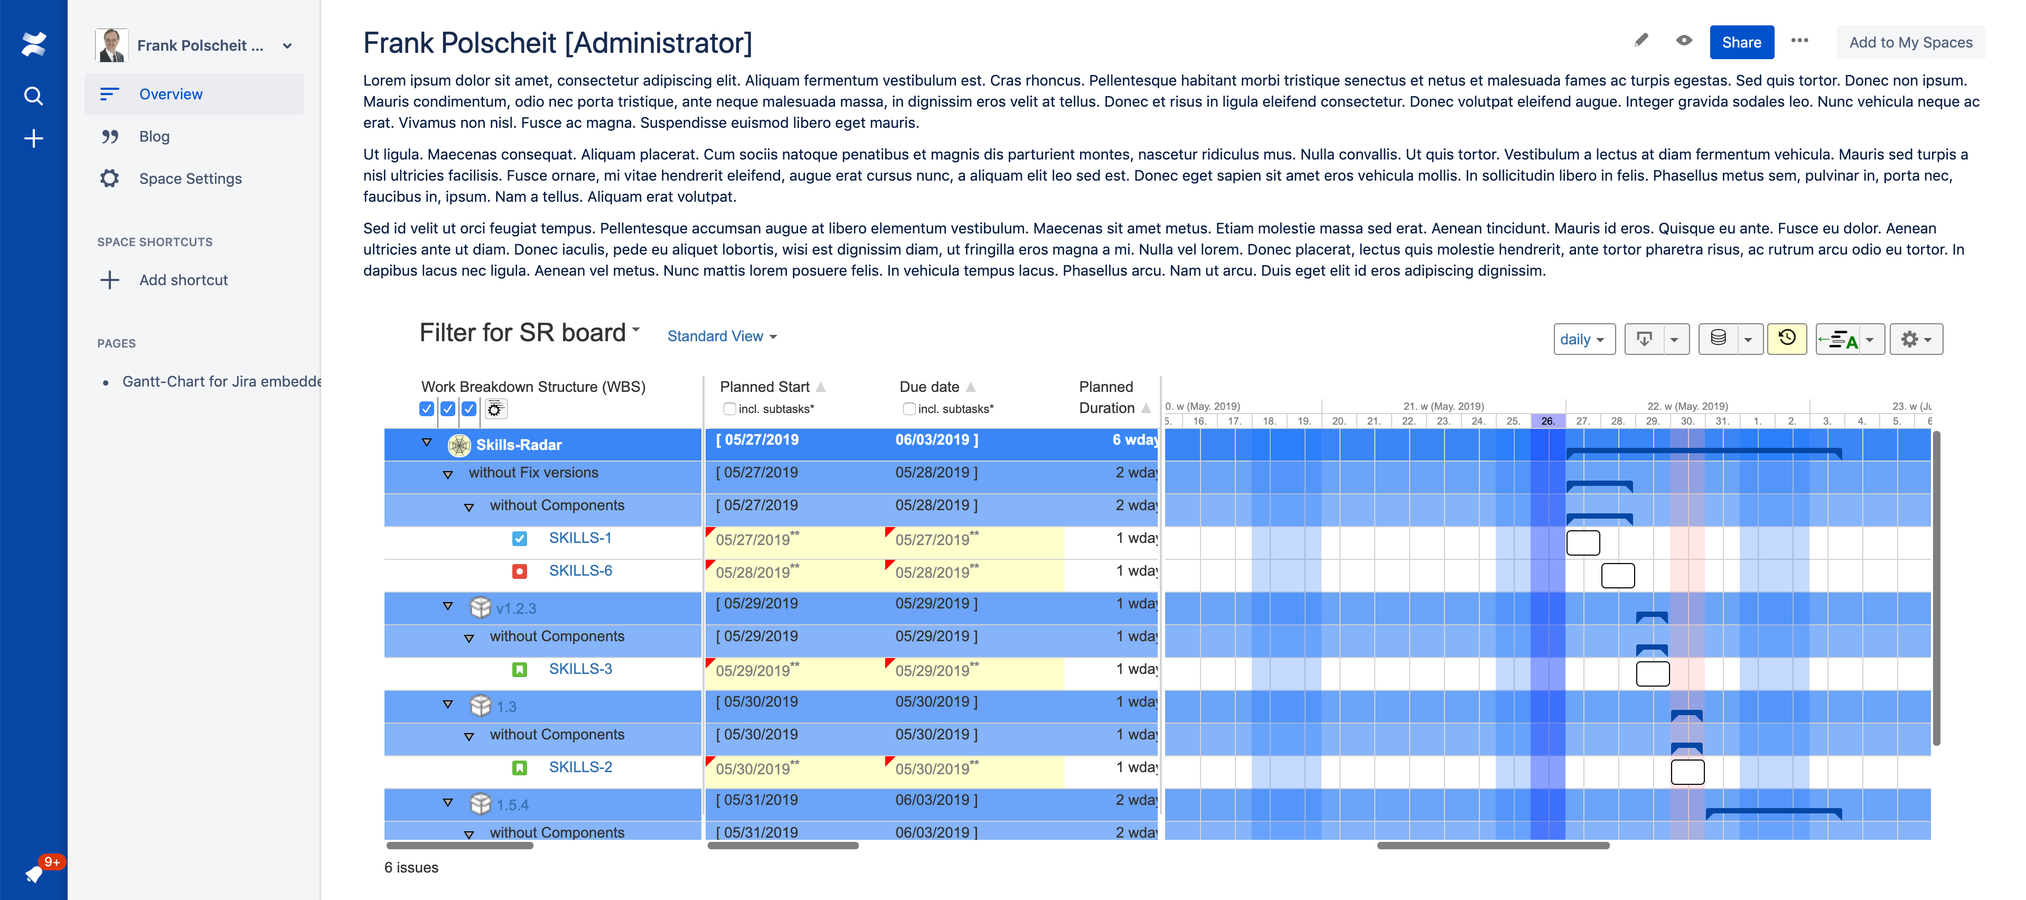The height and width of the screenshot is (900, 2026).
Task: Open the SKILLS-2 issue link
Action: [580, 767]
